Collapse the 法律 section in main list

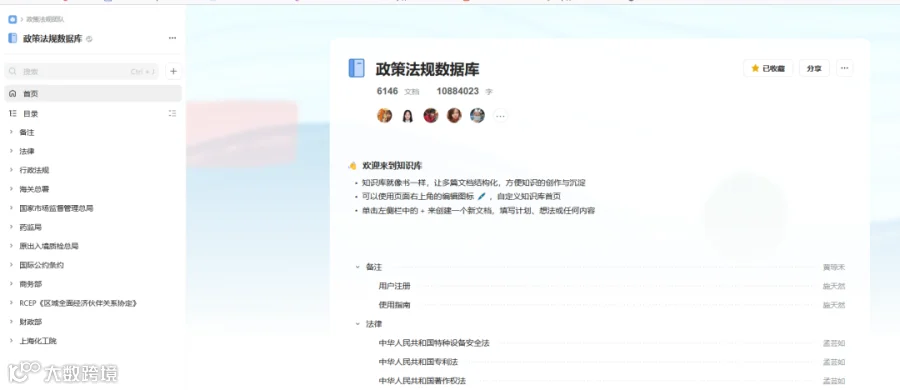(x=357, y=324)
